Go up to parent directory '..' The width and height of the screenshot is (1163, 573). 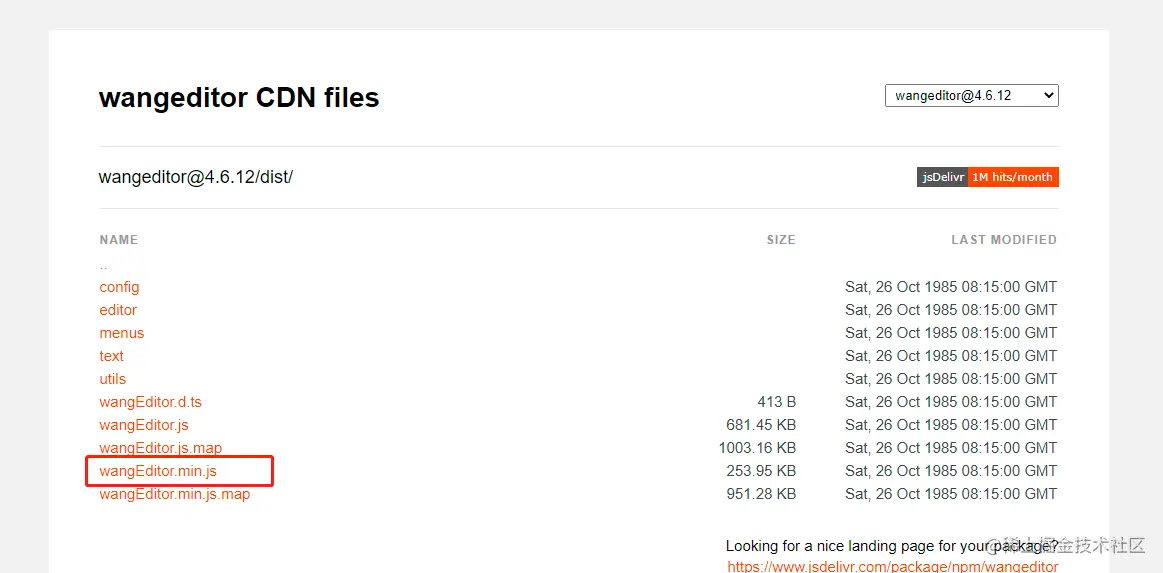[x=103, y=265]
